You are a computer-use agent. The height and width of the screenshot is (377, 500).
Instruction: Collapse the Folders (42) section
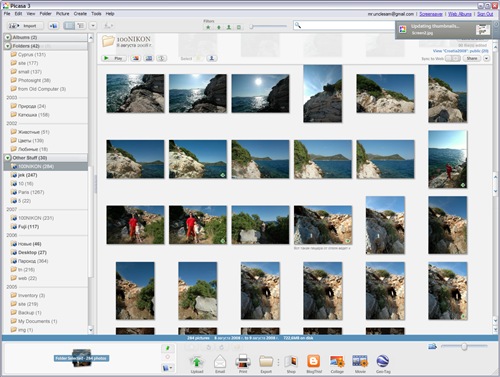click(x=8, y=46)
